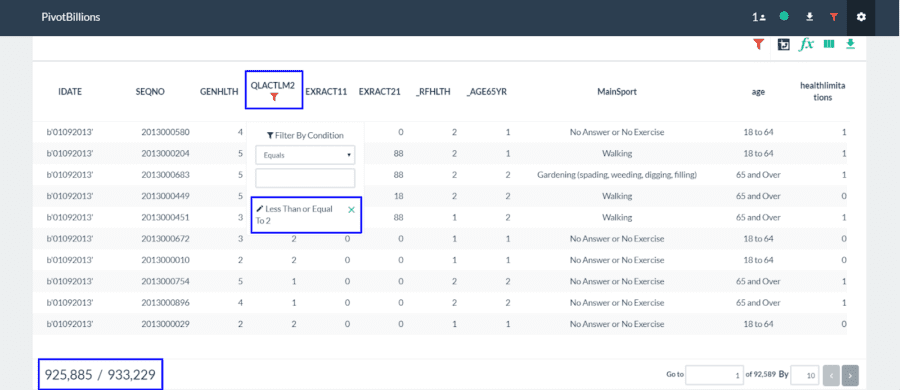Go to the next page of results
Screen dimensions: 900x390
click(x=850, y=375)
